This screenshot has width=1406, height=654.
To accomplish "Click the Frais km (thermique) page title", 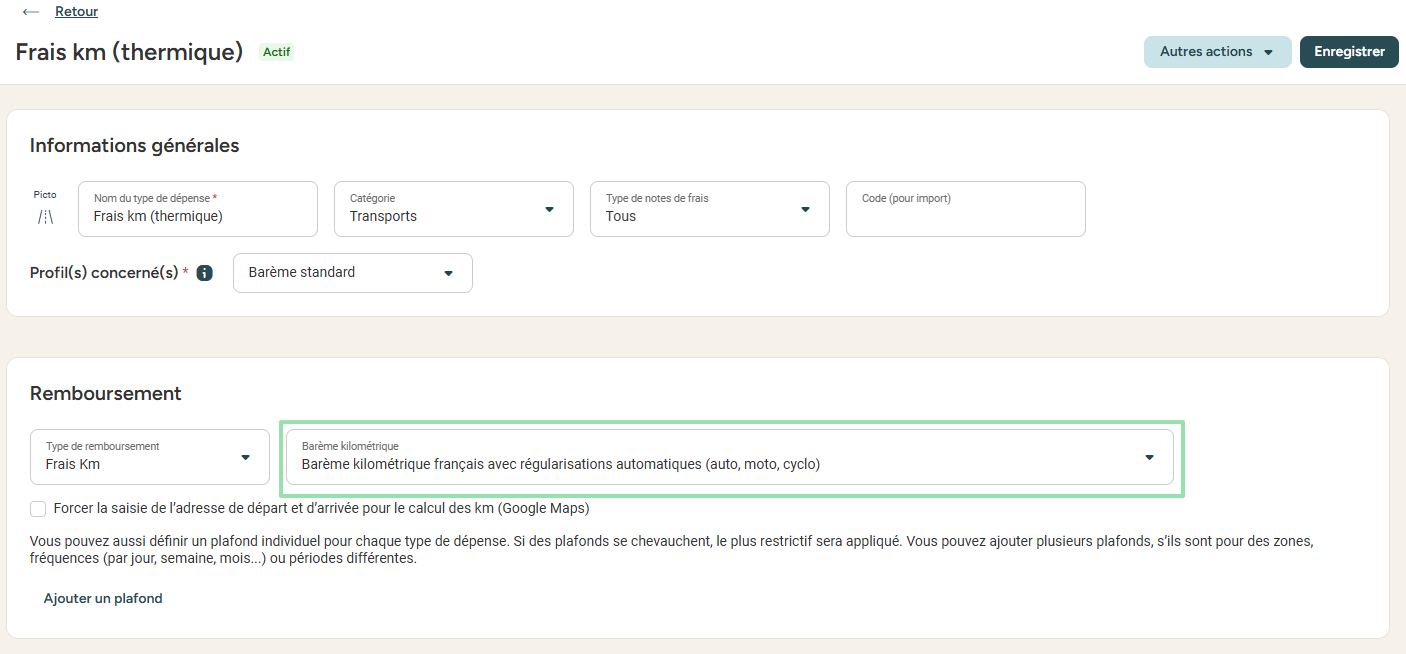I will click(129, 52).
